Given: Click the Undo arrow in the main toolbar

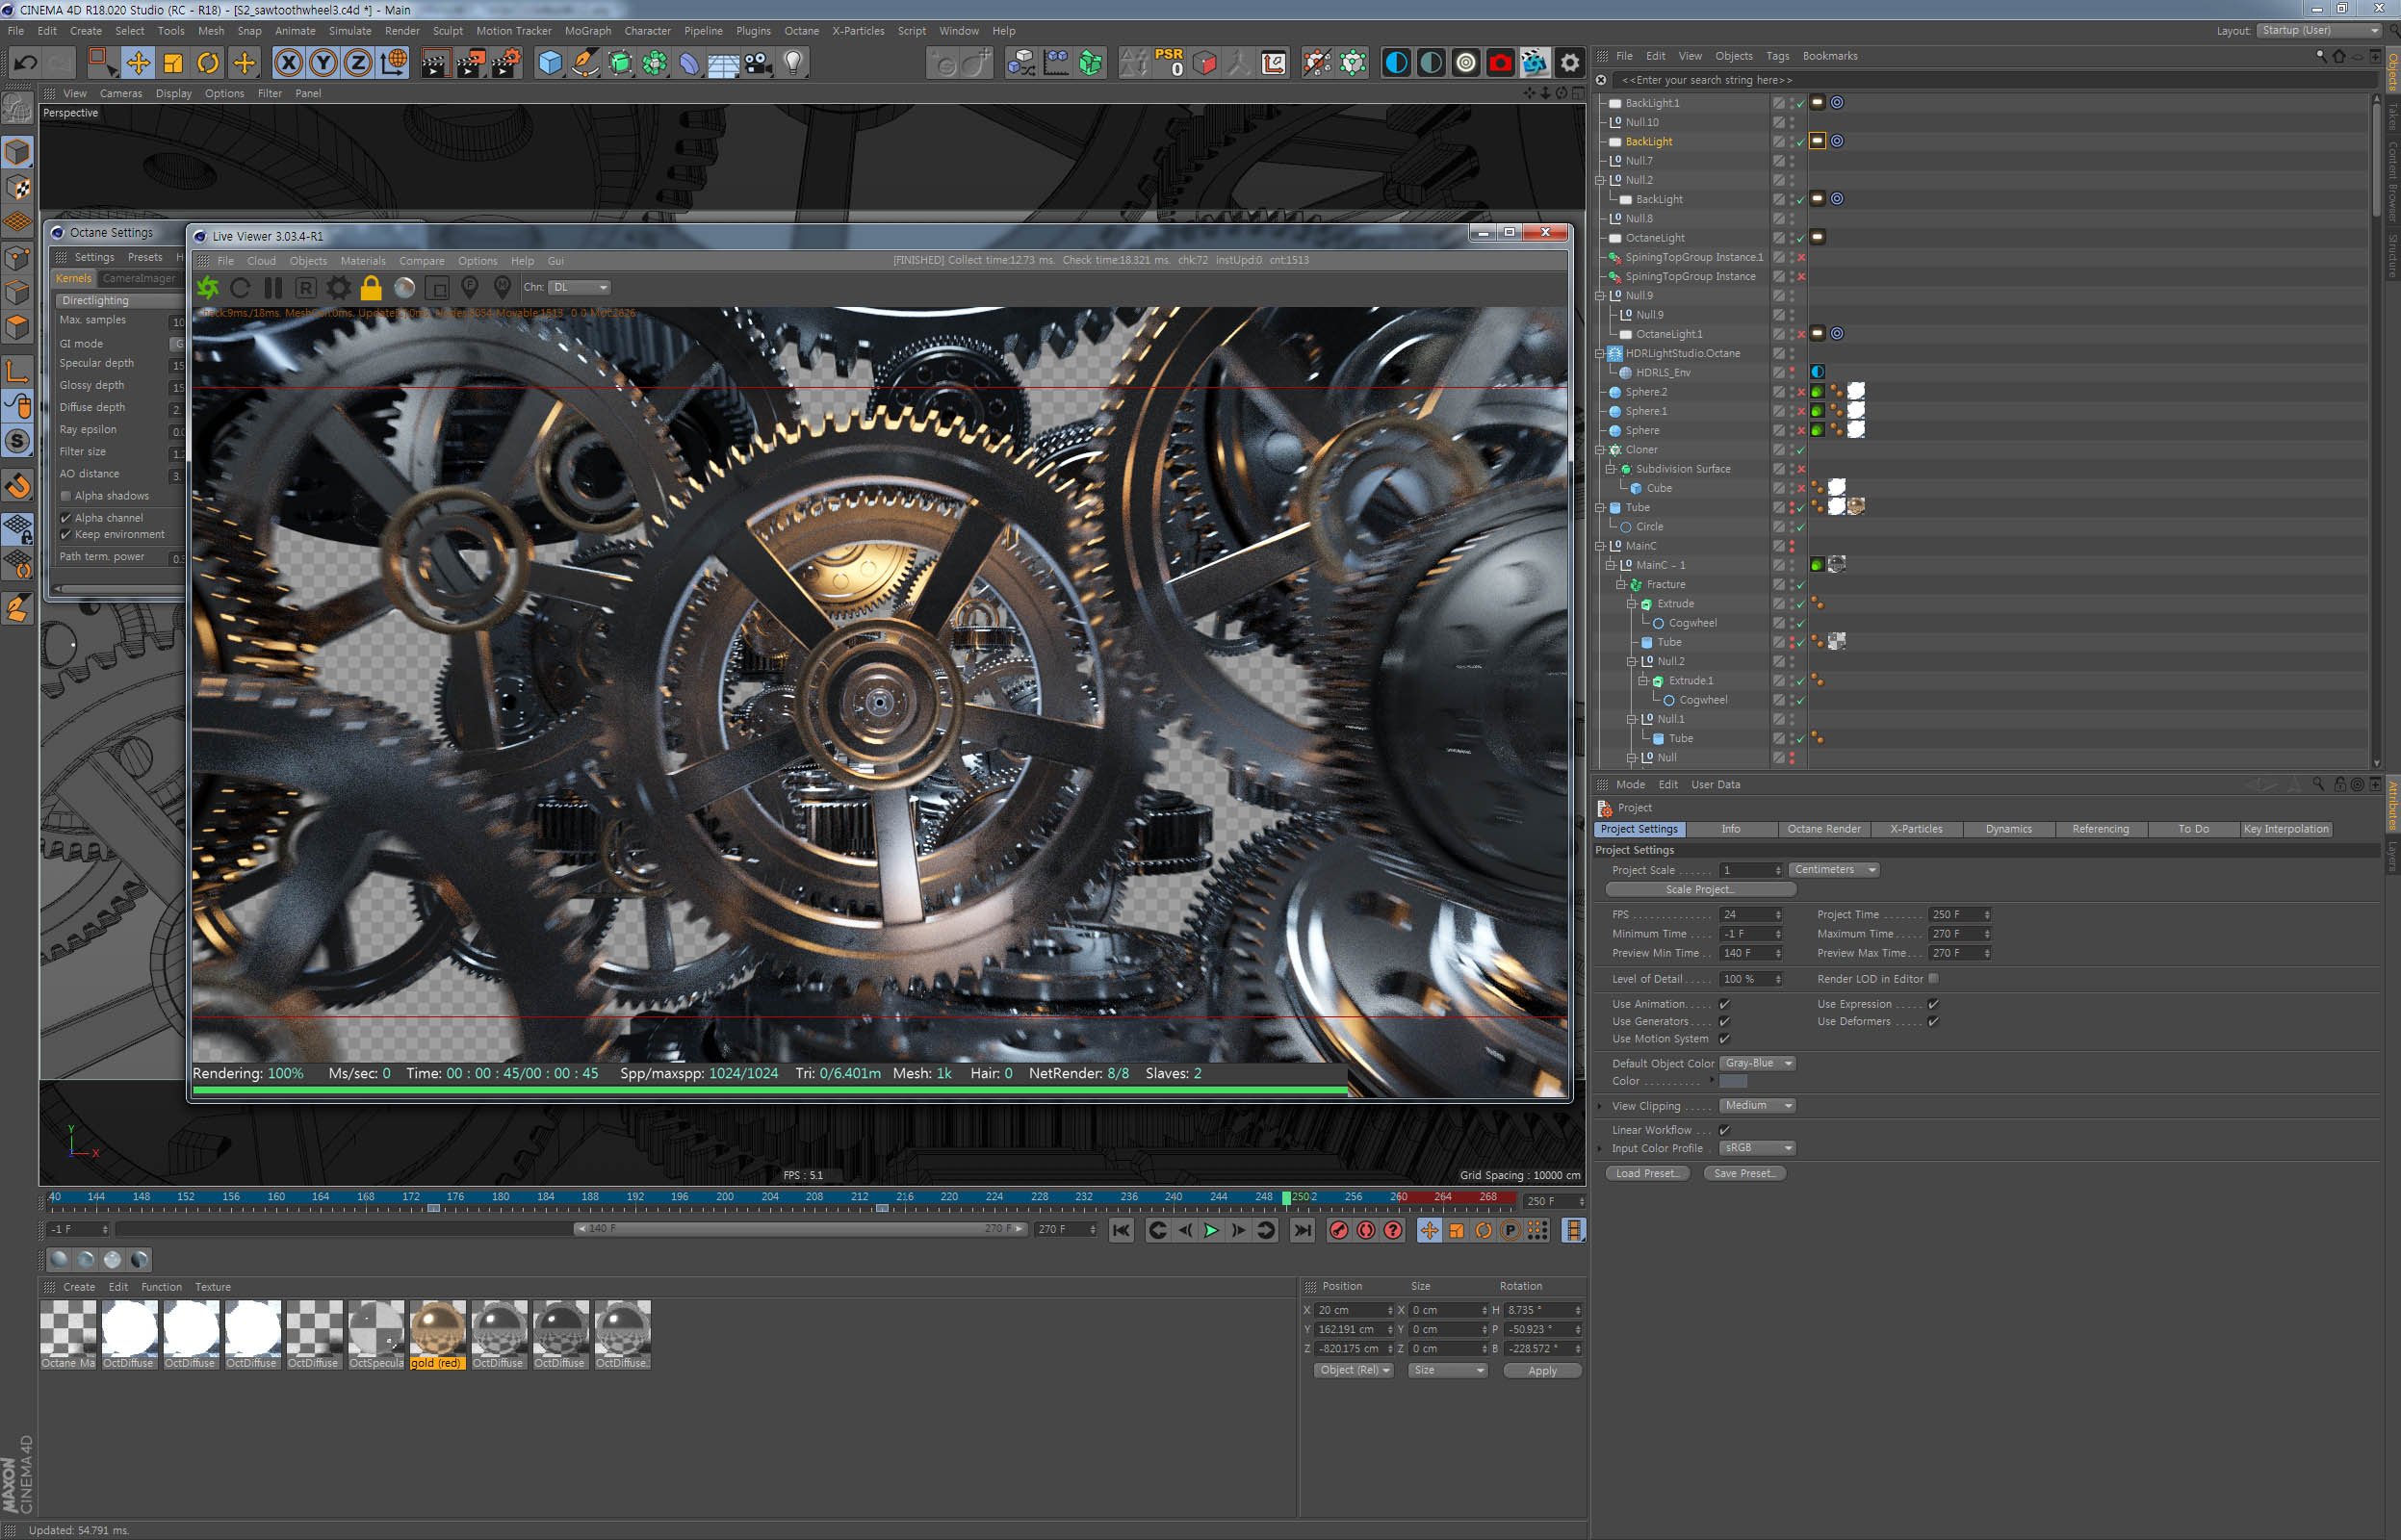Looking at the screenshot, I should 25,63.
